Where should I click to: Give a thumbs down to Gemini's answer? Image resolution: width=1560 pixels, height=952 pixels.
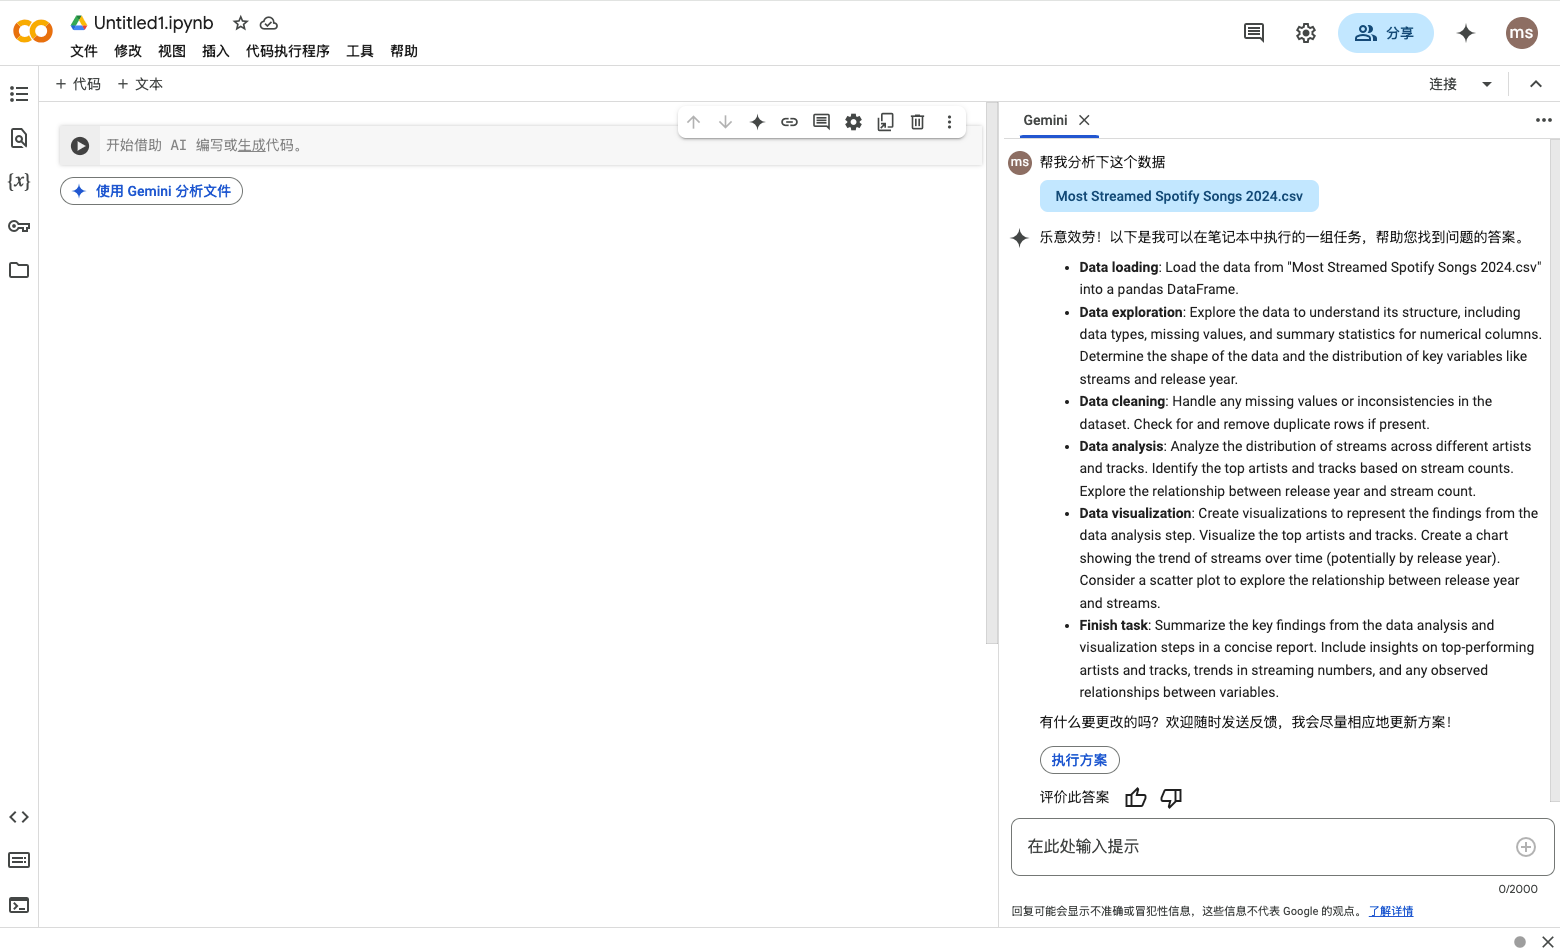coord(1171,797)
